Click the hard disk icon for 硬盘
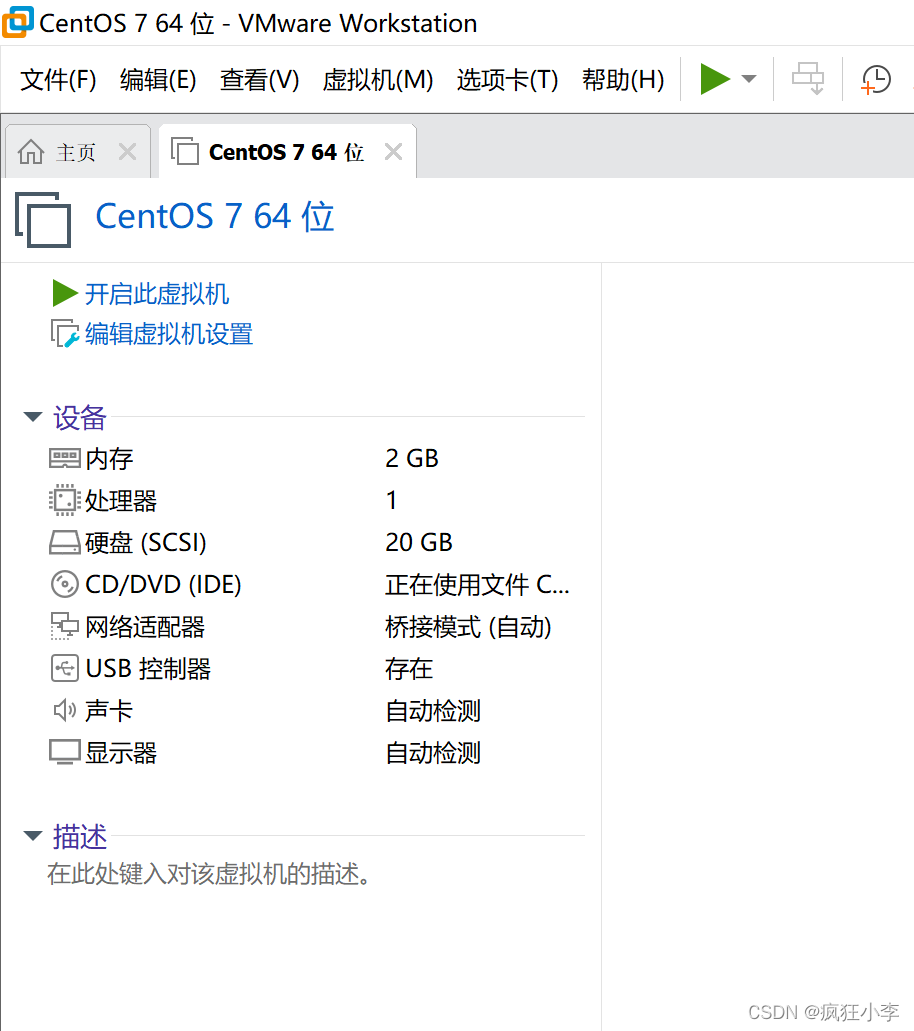The height and width of the screenshot is (1031, 914). coord(64,542)
